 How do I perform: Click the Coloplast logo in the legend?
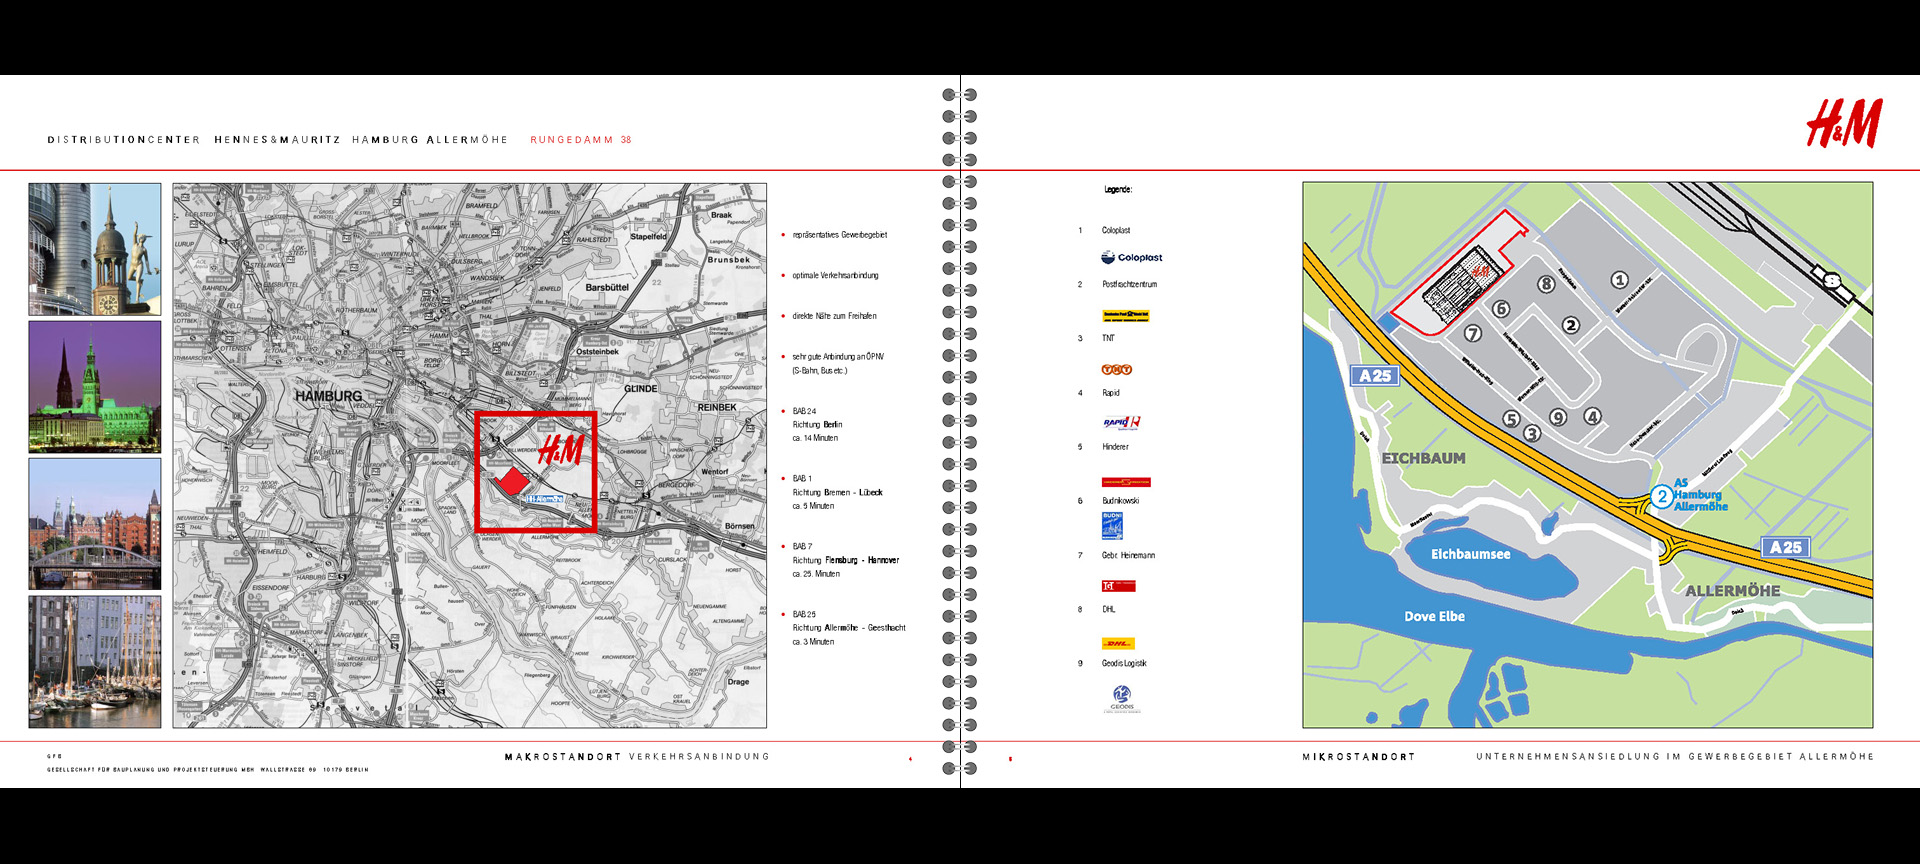pos(1131,258)
